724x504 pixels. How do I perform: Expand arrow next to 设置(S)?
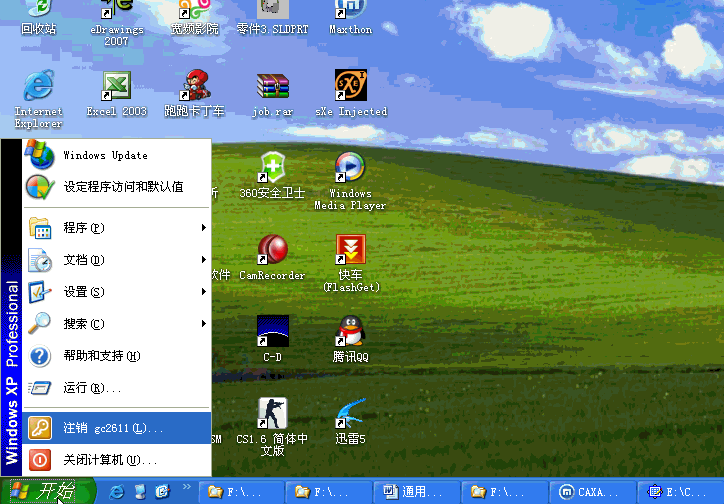tap(204, 292)
